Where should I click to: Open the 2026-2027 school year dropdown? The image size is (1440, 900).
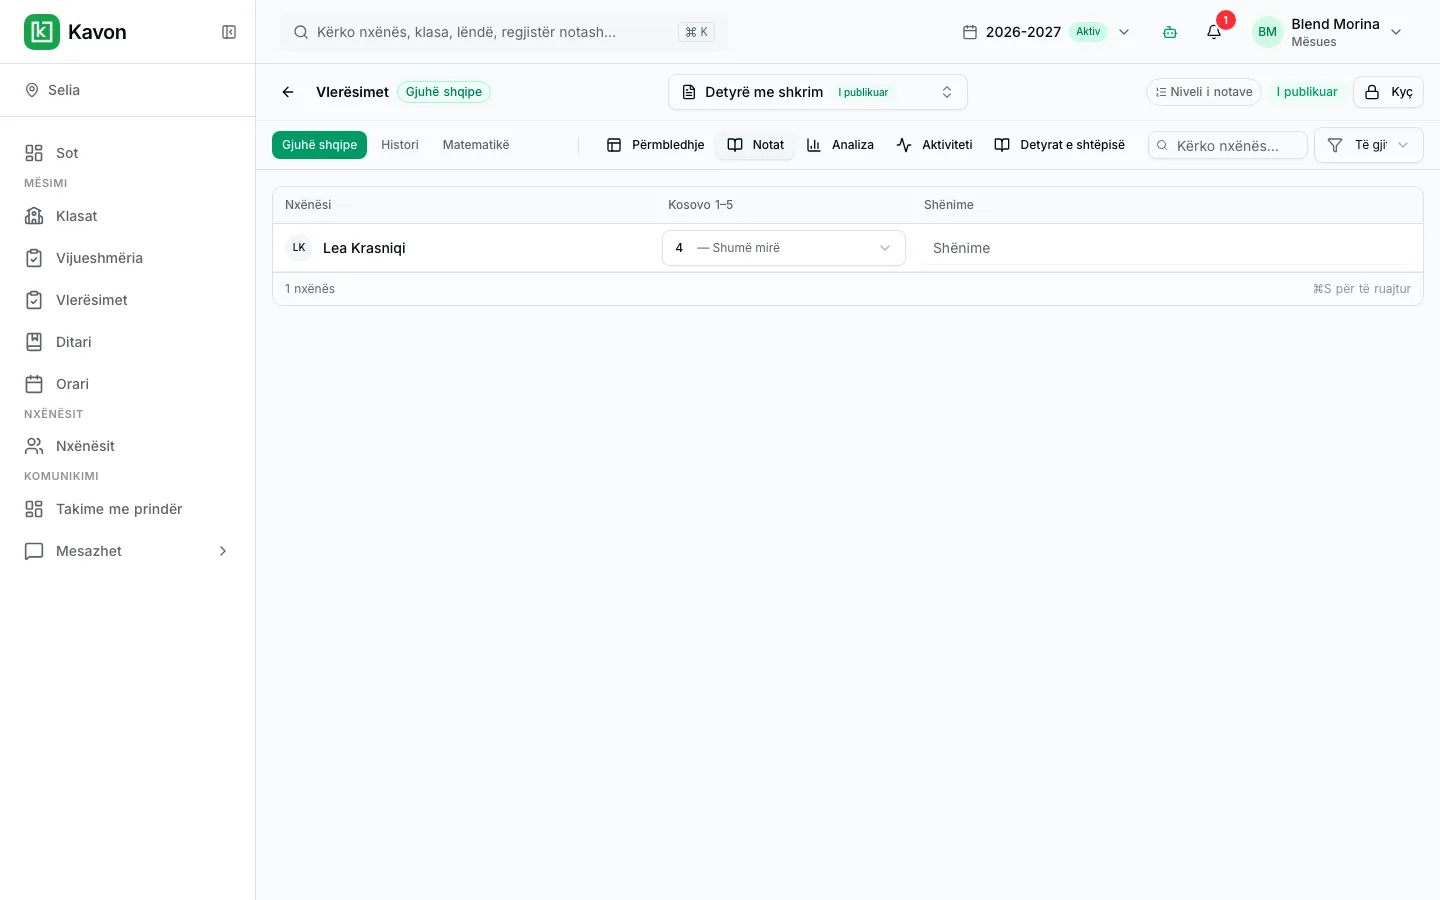(x=1046, y=32)
